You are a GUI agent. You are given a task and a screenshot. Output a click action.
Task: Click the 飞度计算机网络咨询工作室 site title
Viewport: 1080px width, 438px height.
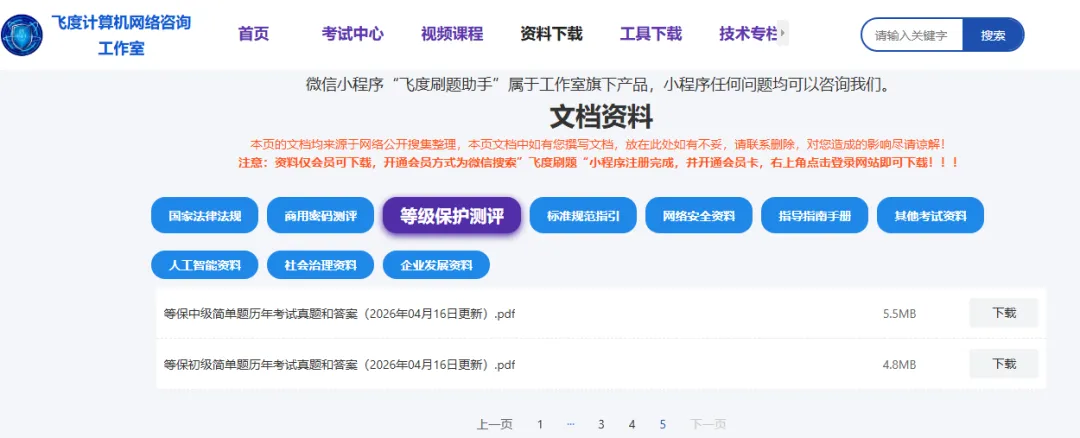[x=121, y=35]
